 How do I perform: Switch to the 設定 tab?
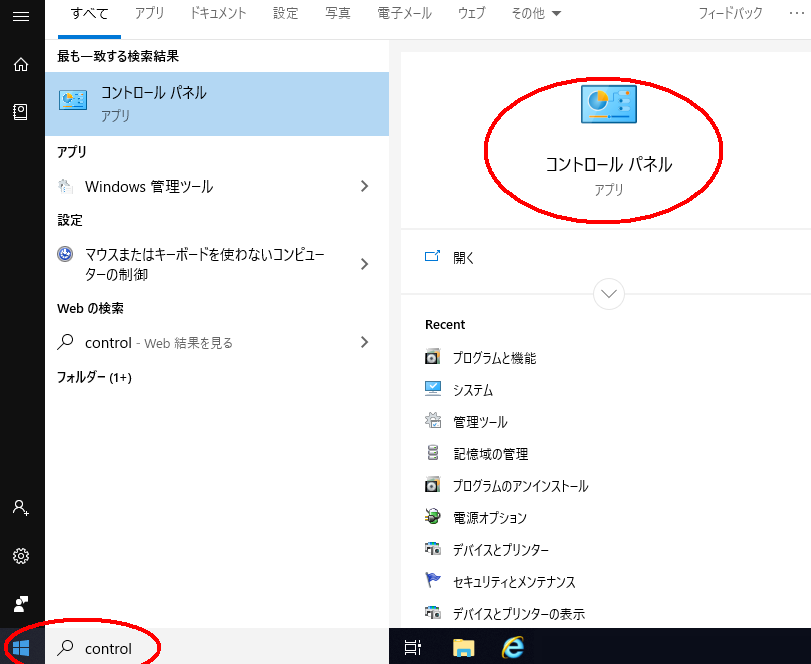pos(285,14)
